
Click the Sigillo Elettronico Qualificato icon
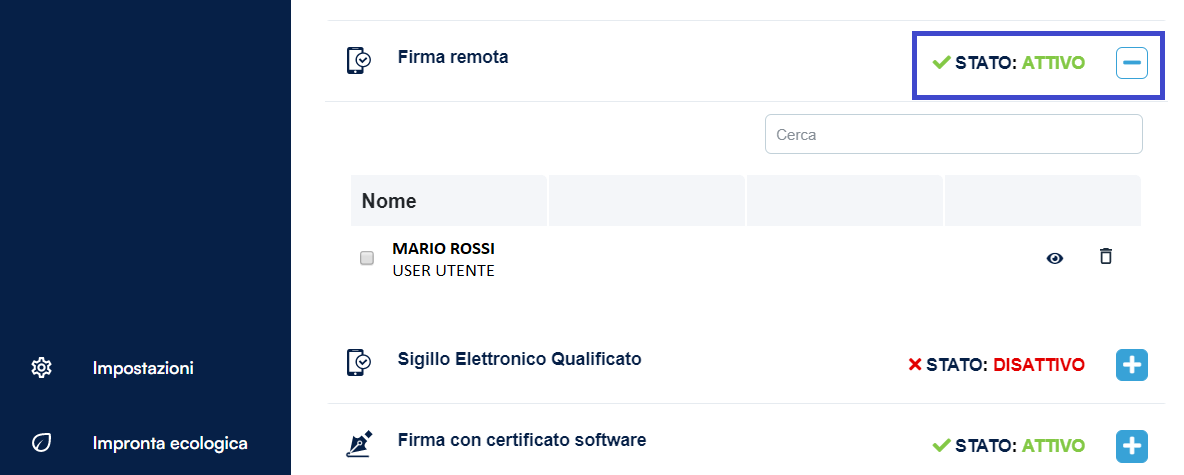(358, 362)
